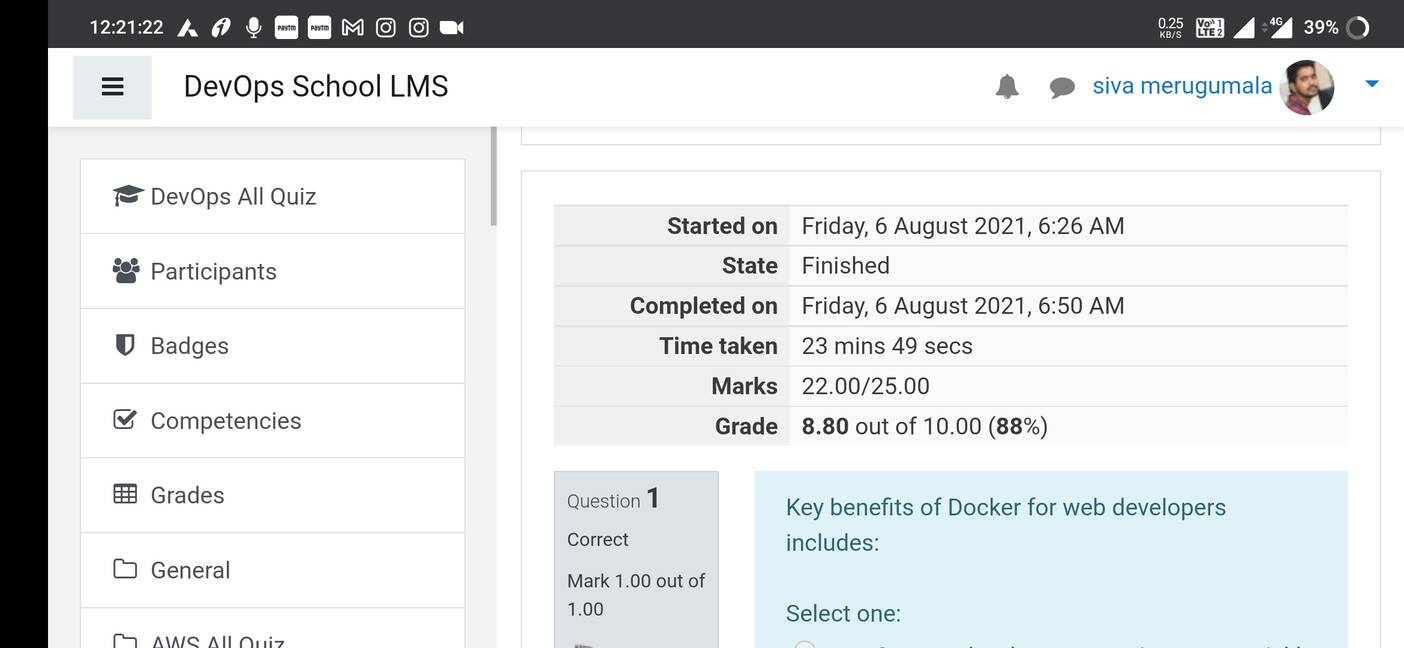Click the graduation cap icon beside DevOps All Quiz
Viewport: 1404px width, 648px height.
coord(127,195)
